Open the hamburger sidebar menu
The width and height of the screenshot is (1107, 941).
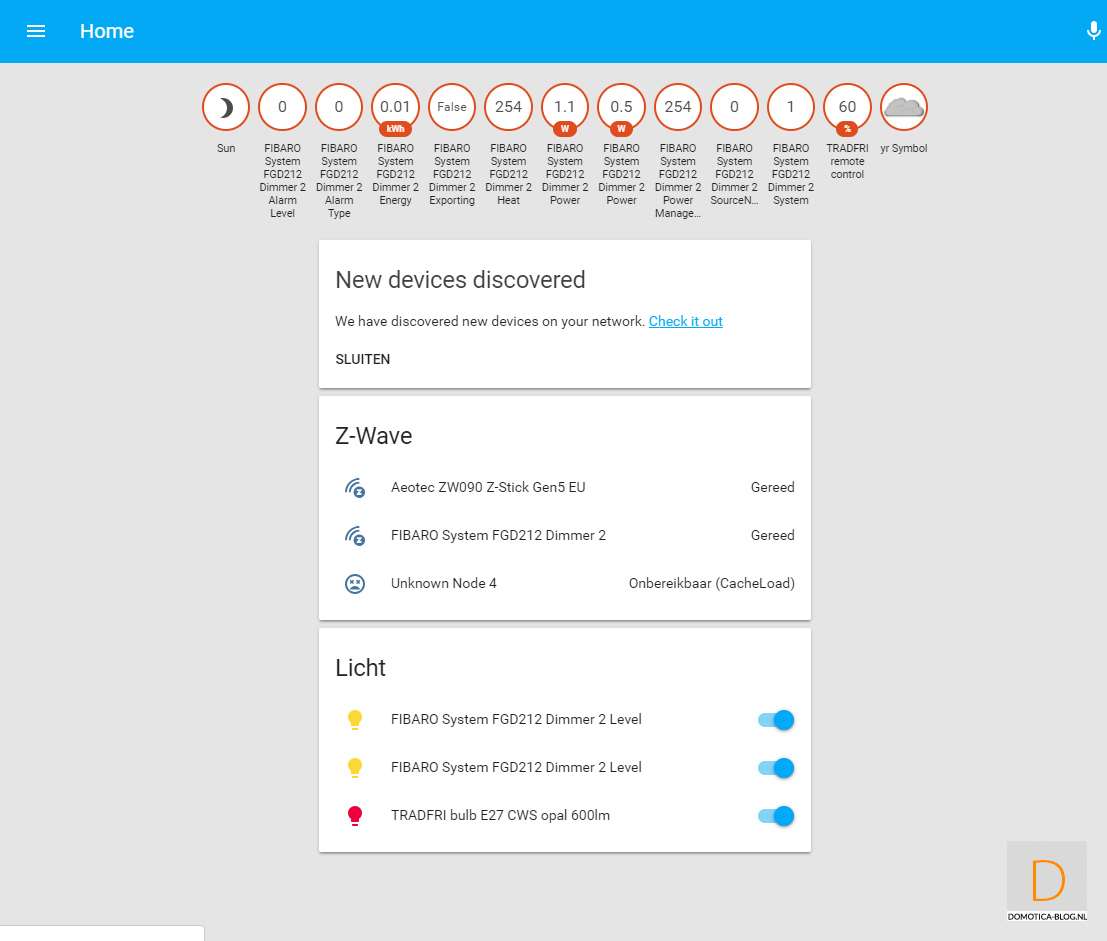tap(36, 31)
